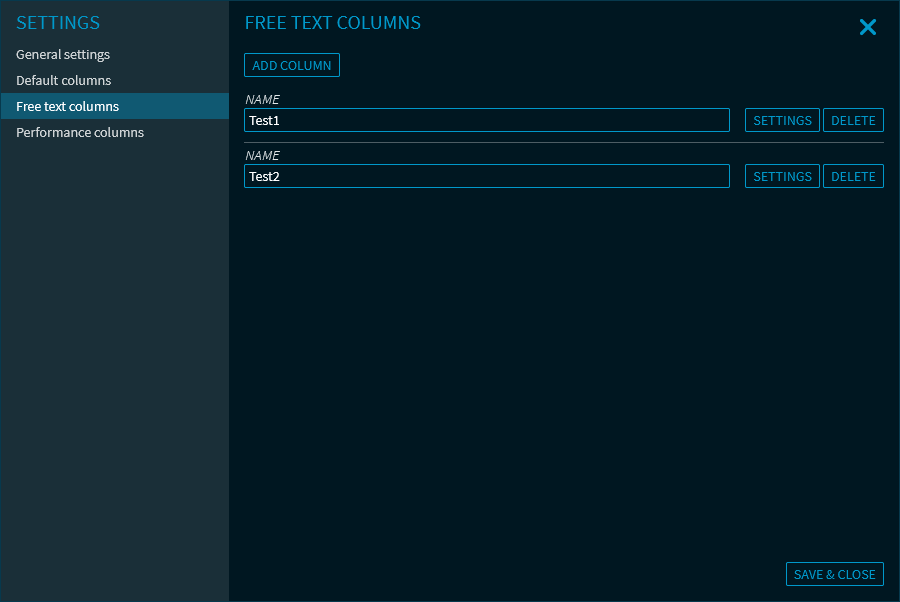Delete the Test1 column

[x=853, y=120]
